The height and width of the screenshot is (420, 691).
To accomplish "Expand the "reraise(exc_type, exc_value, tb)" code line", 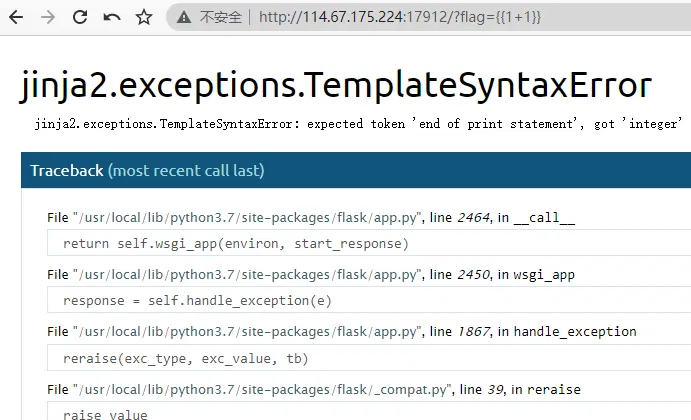I will tap(186, 358).
